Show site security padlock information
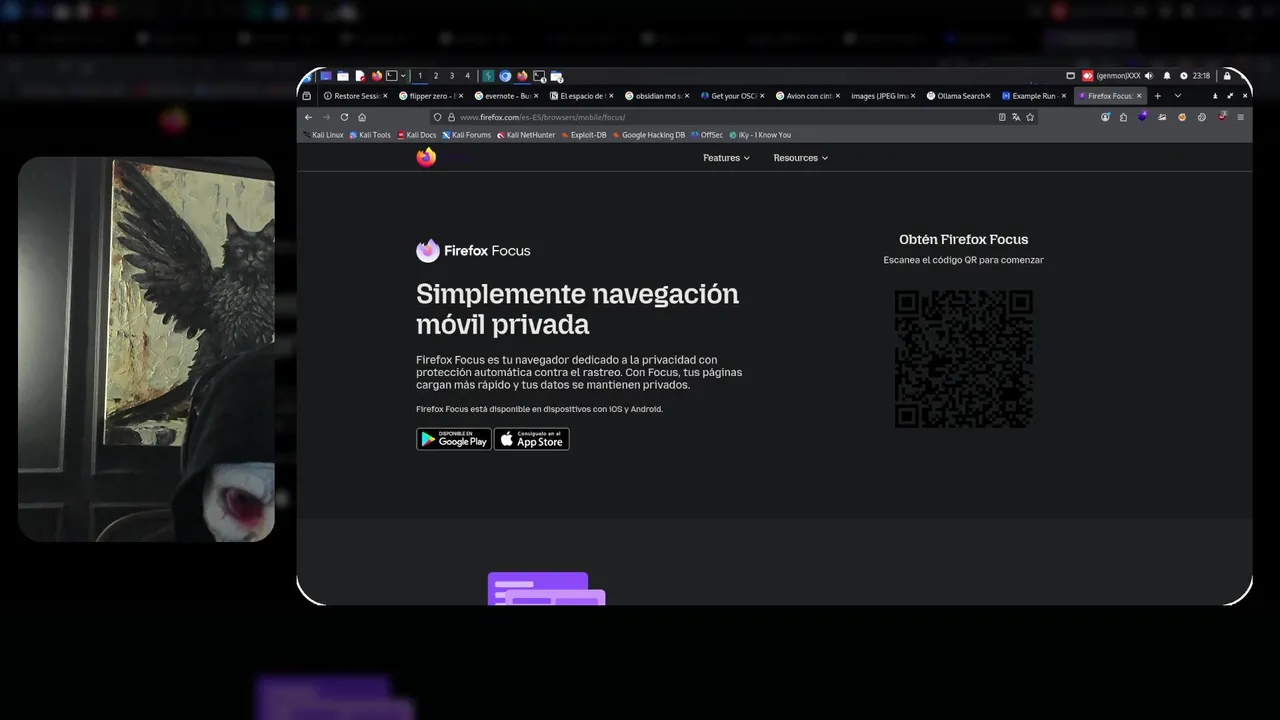Viewport: 1280px width, 720px height. click(x=451, y=117)
